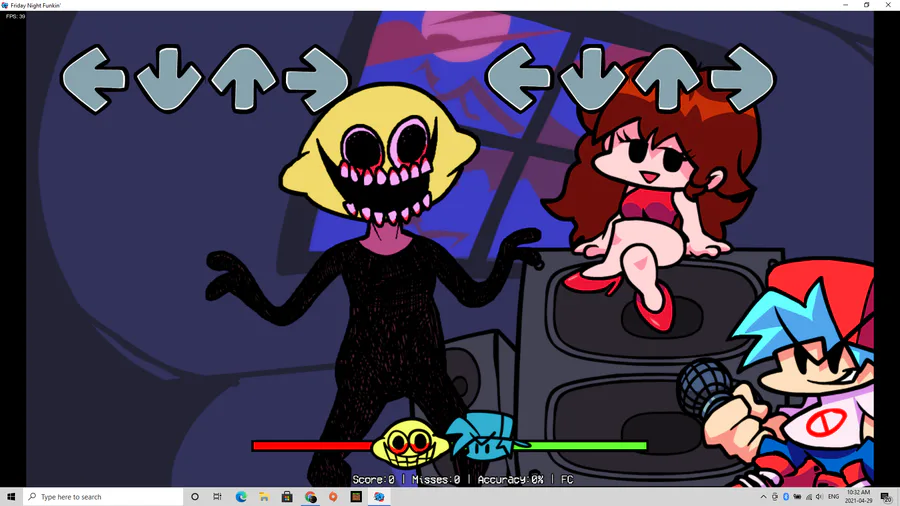Click the Bluetooth tray icon

click(786, 497)
